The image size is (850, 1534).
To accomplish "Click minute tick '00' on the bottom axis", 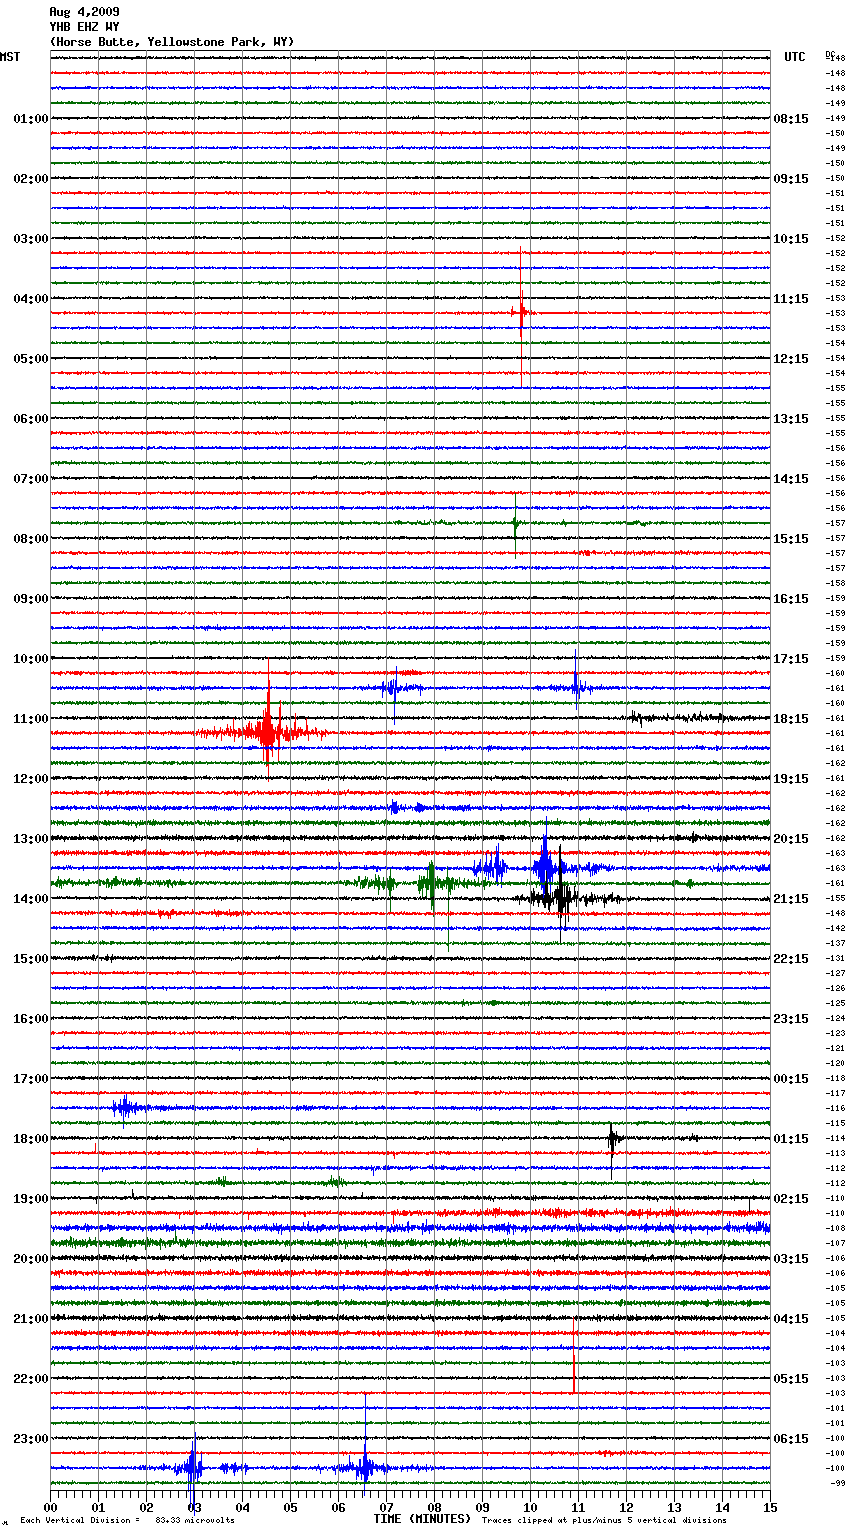I will pos(50,1507).
